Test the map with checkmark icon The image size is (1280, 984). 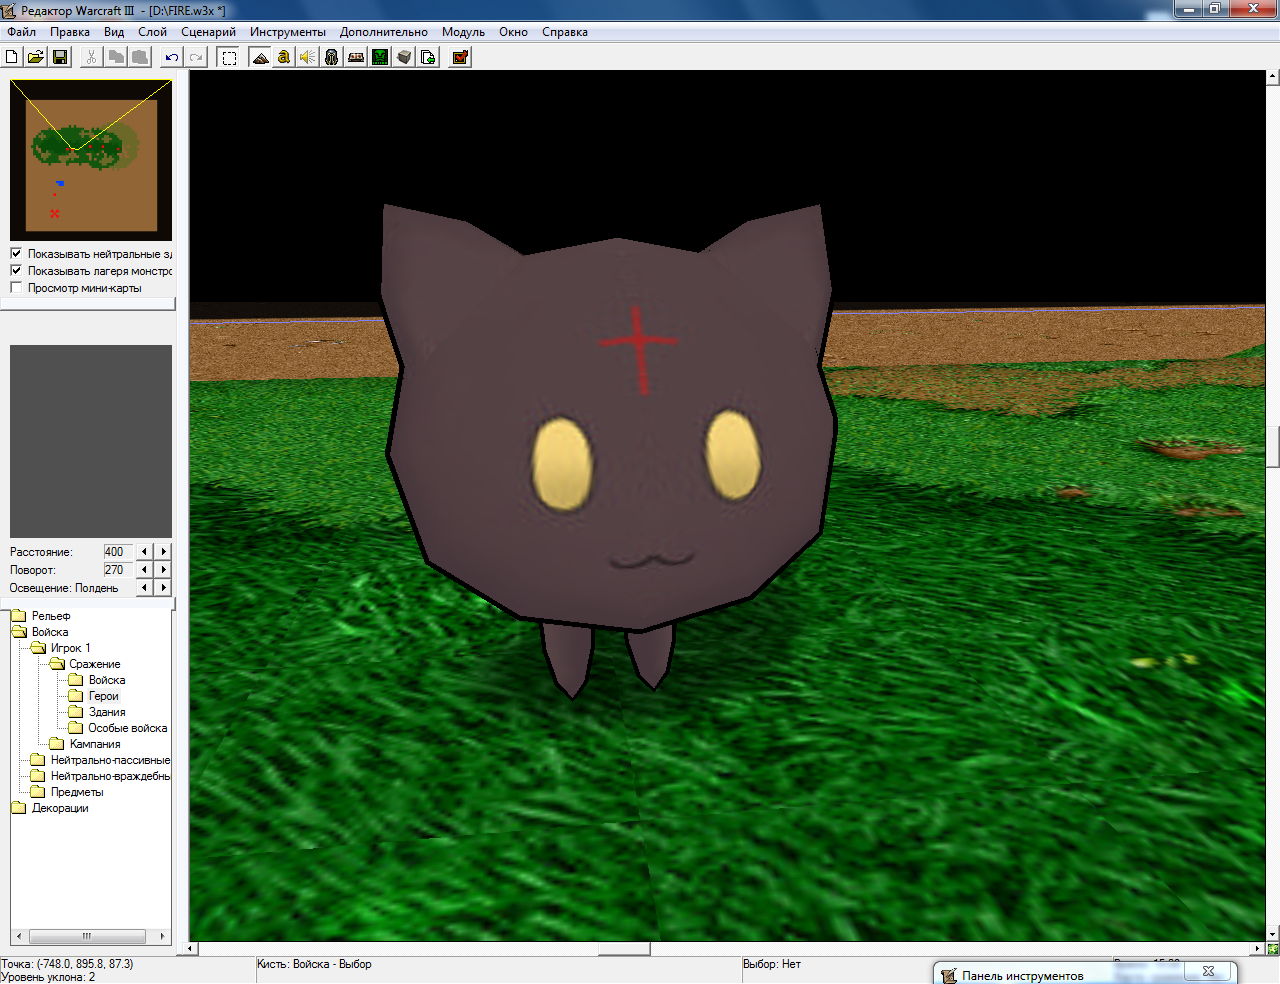click(x=460, y=57)
